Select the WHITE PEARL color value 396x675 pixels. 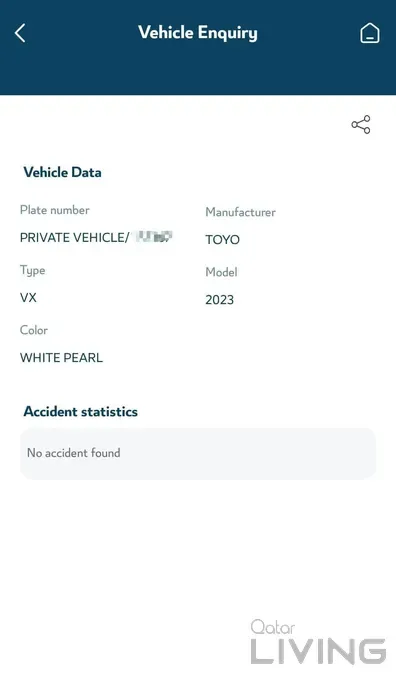[61, 358]
